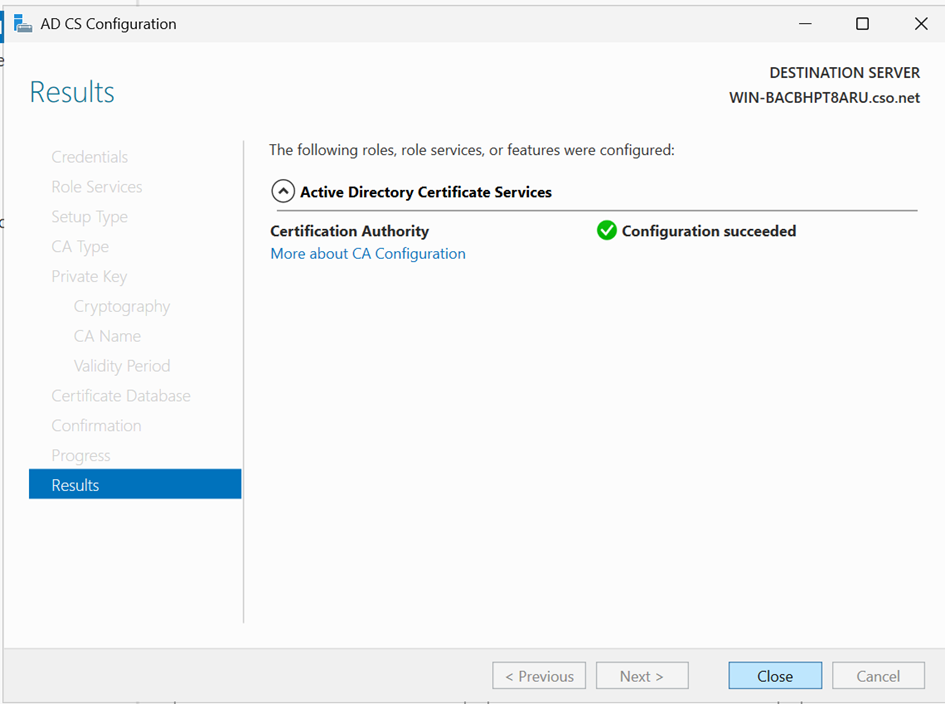Open the Setup Type step
Viewport: 945px width, 704px height.
[90, 217]
